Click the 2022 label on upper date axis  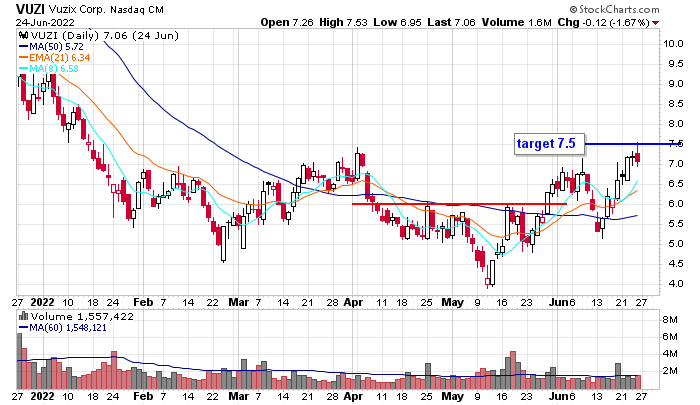(42, 302)
